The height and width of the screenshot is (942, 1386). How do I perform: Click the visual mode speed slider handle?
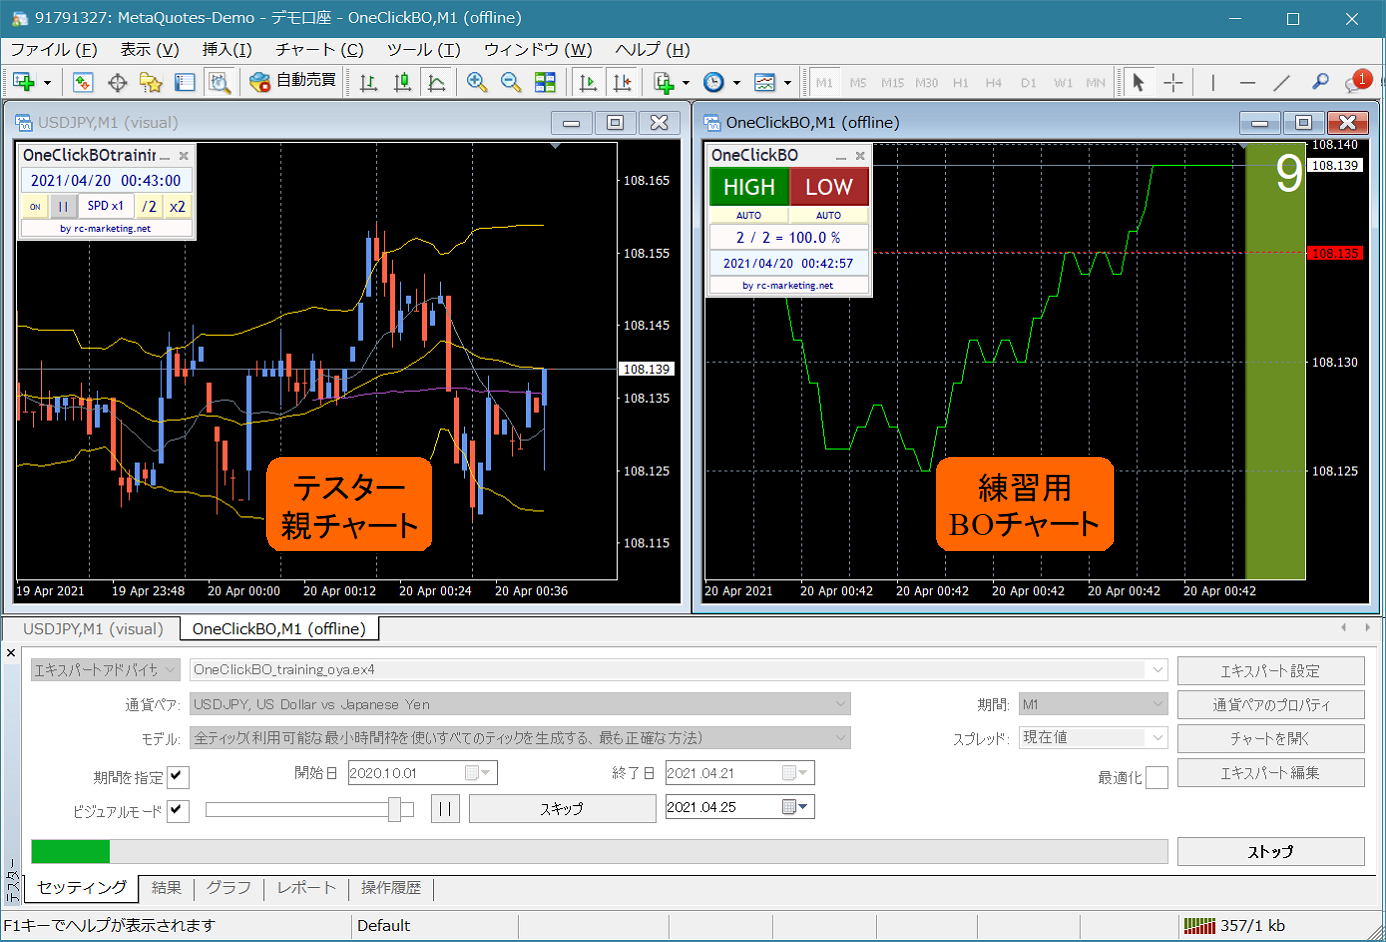pos(395,809)
